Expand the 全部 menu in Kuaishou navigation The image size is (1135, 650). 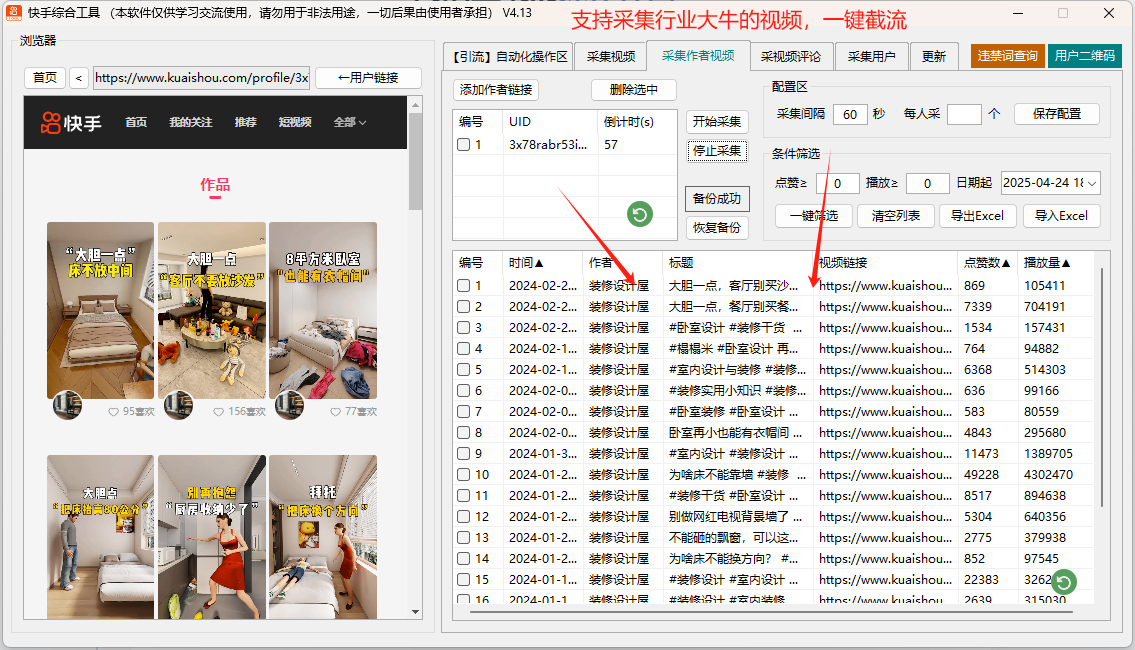tap(349, 123)
